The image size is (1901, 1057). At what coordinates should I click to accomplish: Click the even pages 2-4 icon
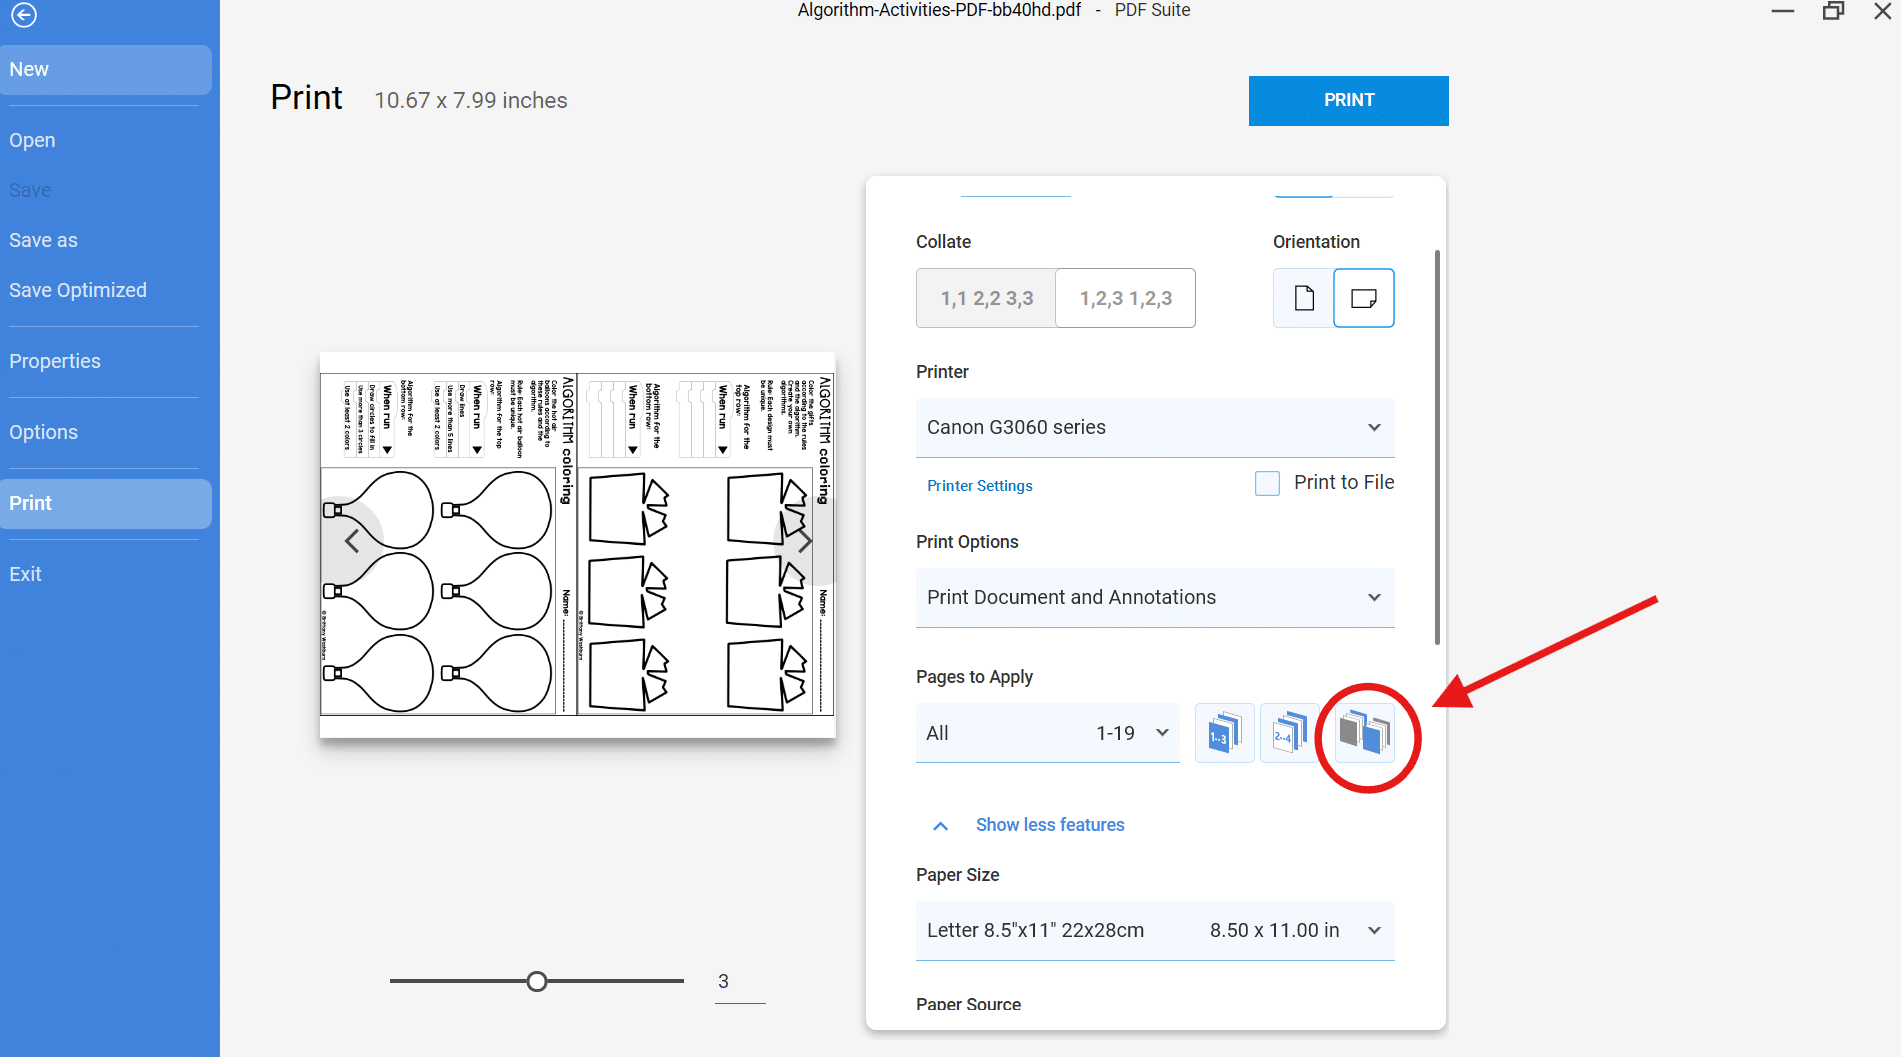[x=1288, y=734]
